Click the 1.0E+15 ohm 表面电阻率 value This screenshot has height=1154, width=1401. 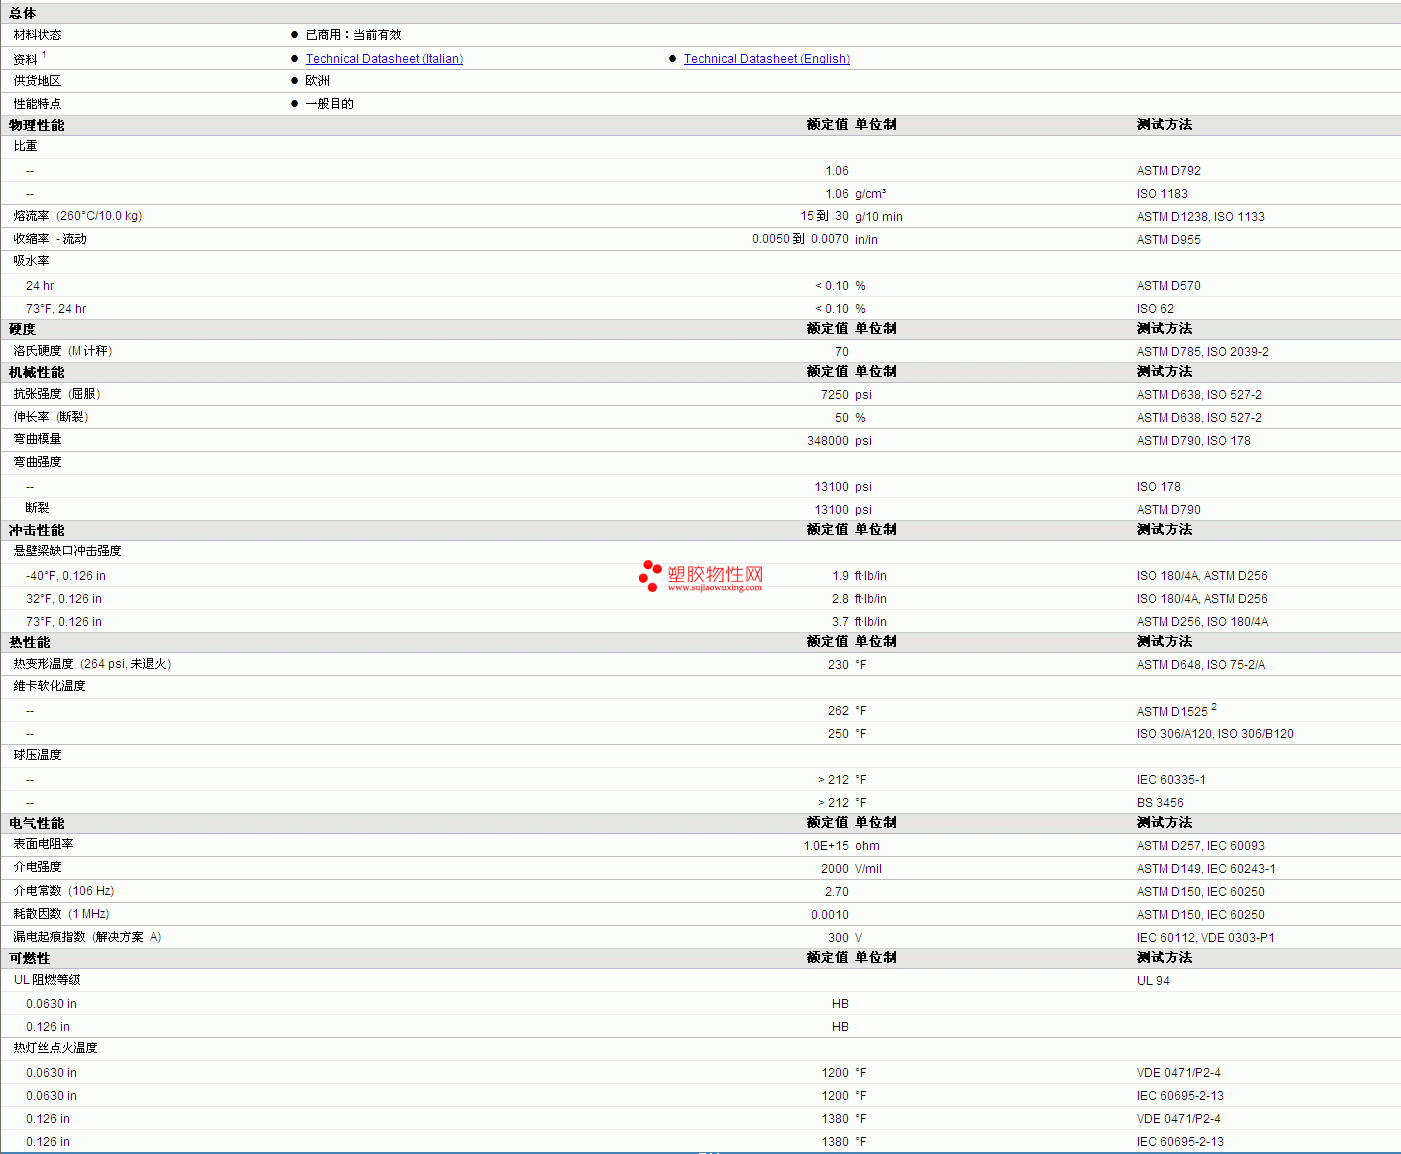click(826, 846)
